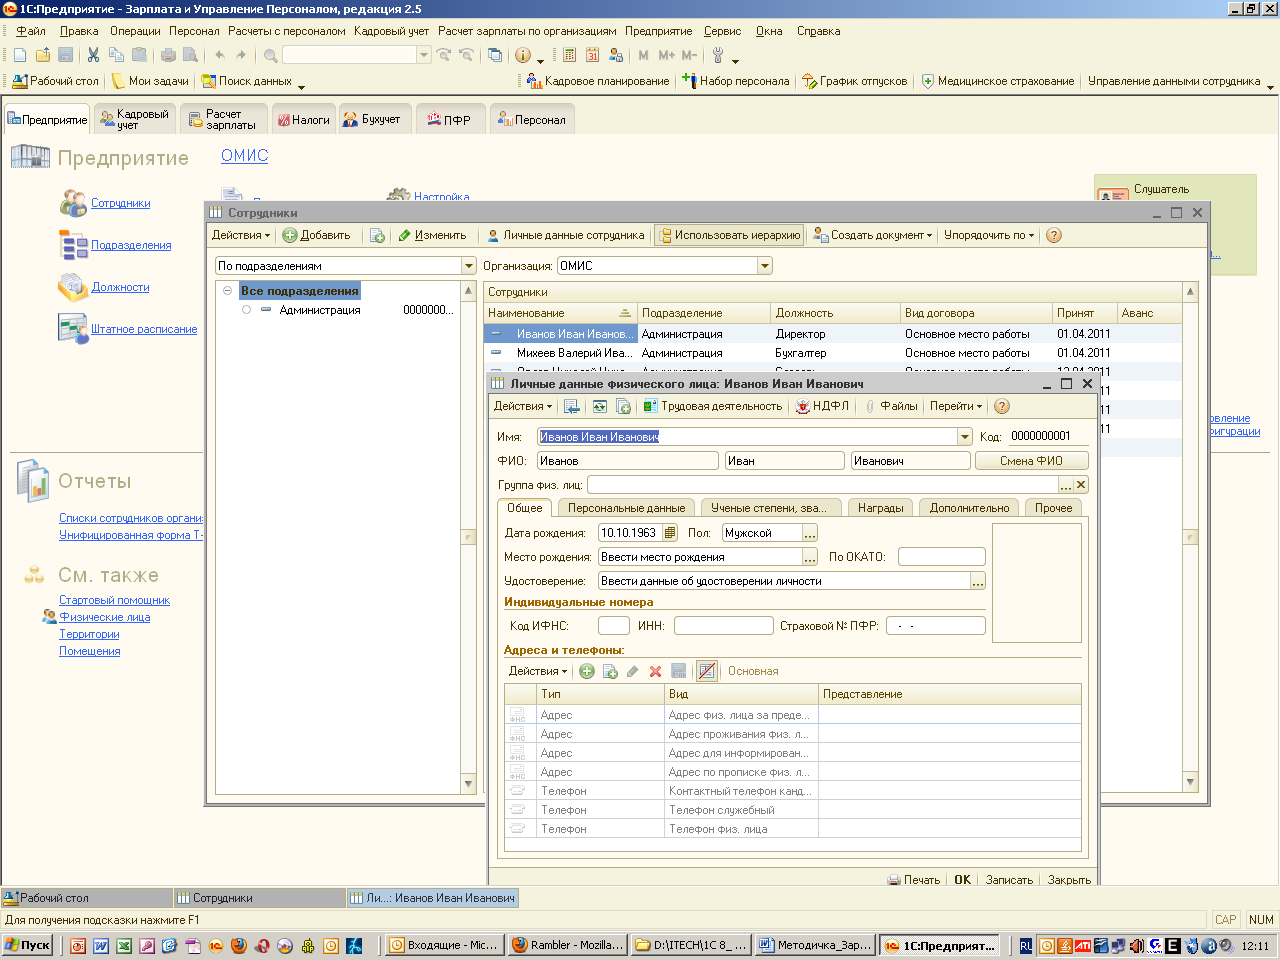Click help icon in Сотрудники toolbar

click(1053, 235)
